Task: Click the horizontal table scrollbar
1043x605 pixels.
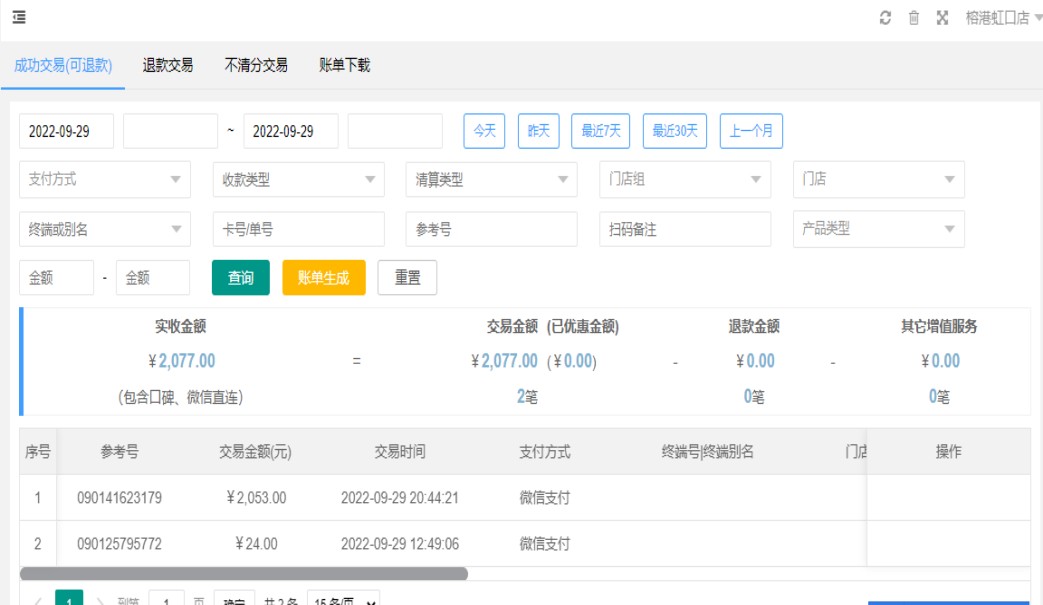Action: tap(243, 574)
